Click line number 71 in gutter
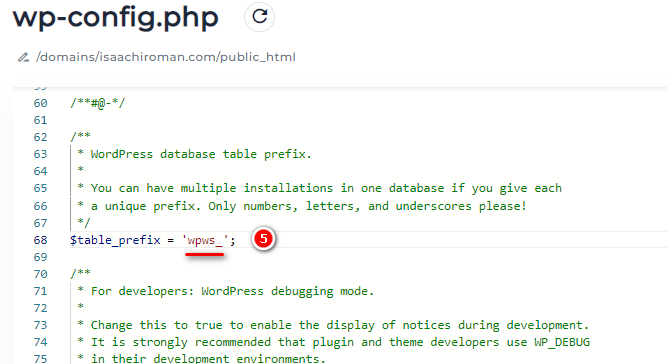667x364 pixels. pyautogui.click(x=40, y=291)
